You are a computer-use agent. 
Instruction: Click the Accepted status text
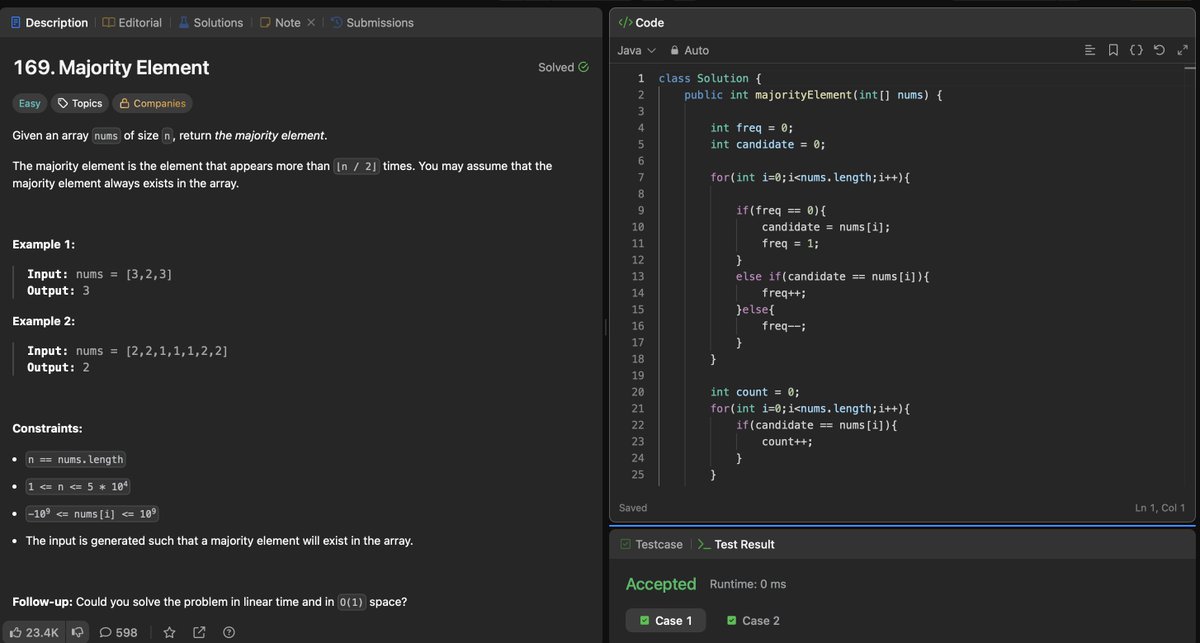(660, 584)
